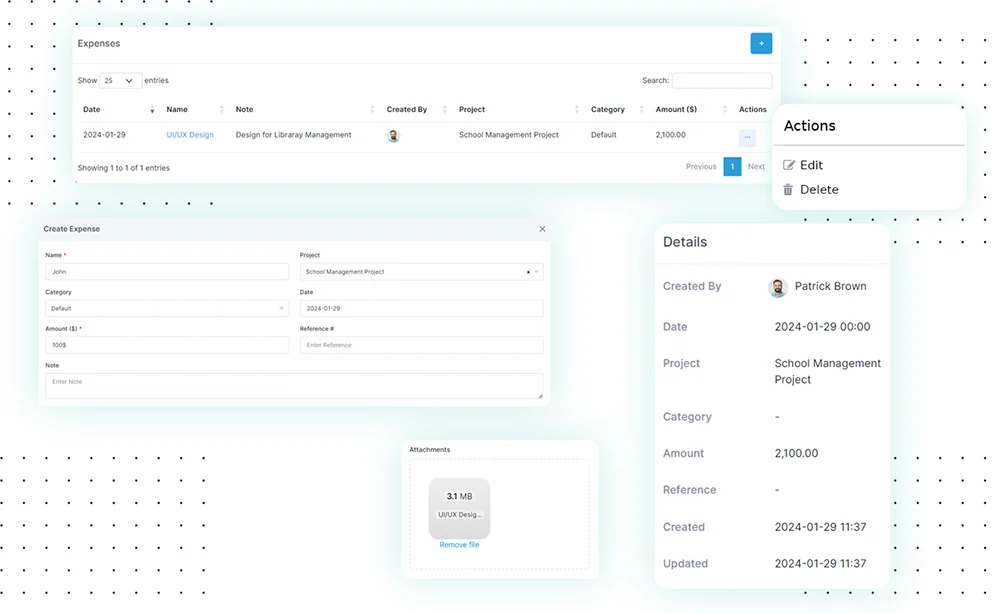
Task: Click the Enter Note text area
Action: tap(294, 385)
